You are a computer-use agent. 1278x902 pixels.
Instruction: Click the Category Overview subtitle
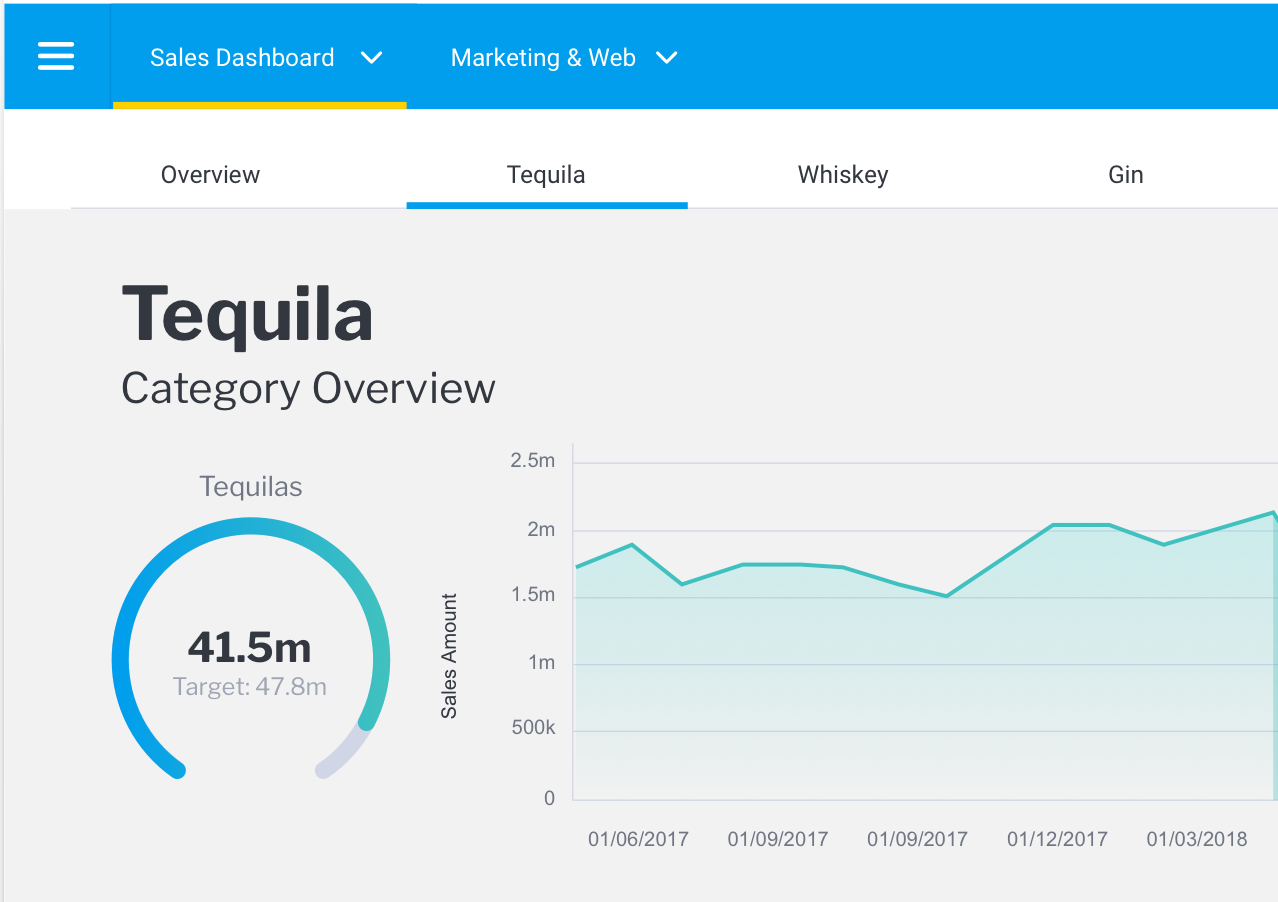[308, 388]
